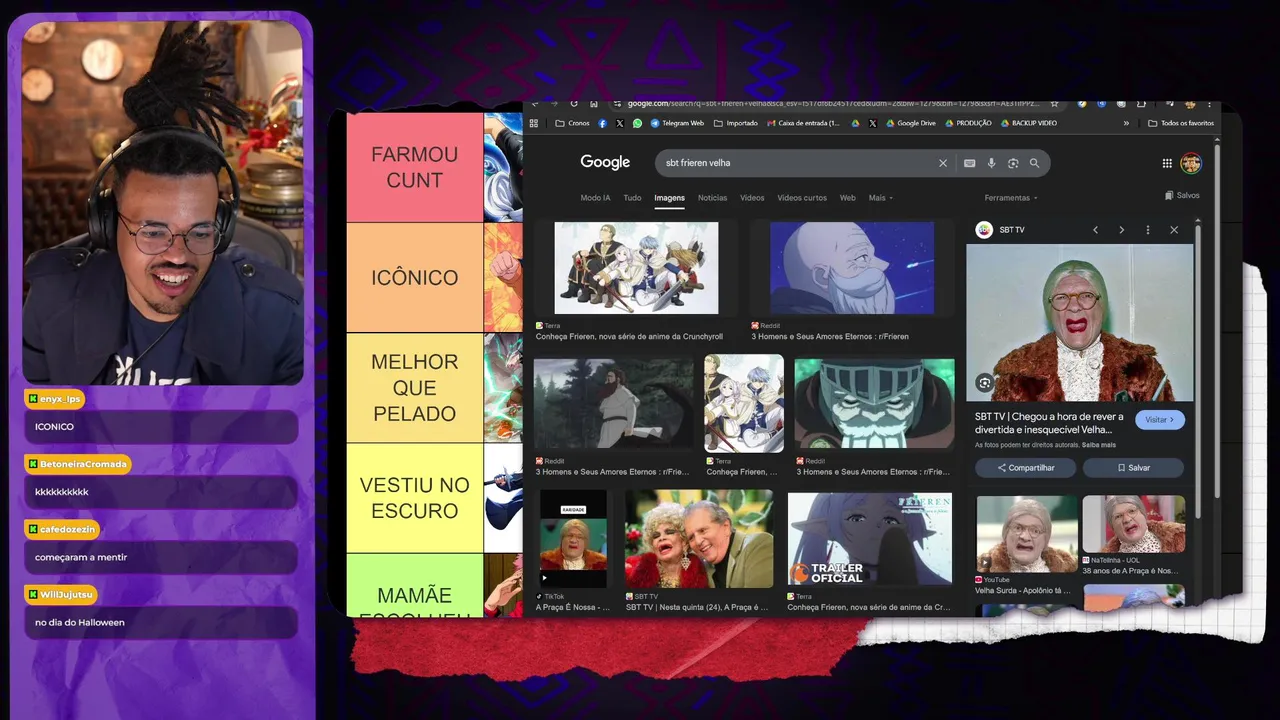The image size is (1280, 720).
Task: Switch to the Vídeos curtos tab
Action: pyautogui.click(x=802, y=198)
